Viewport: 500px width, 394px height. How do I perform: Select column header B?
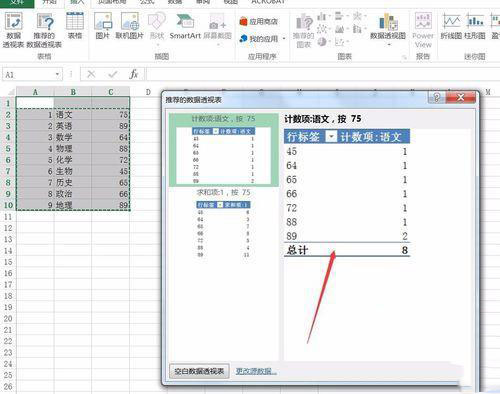point(73,92)
